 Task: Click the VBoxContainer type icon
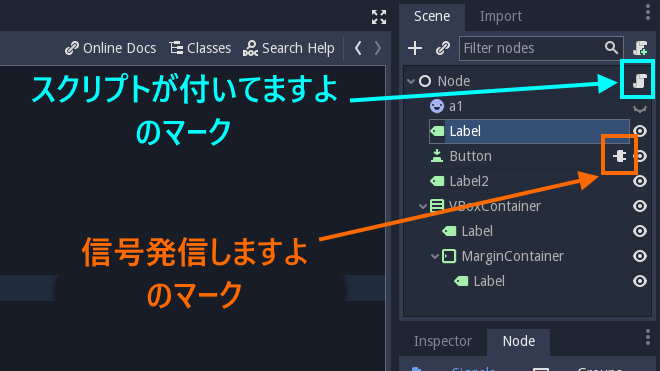[x=437, y=206]
